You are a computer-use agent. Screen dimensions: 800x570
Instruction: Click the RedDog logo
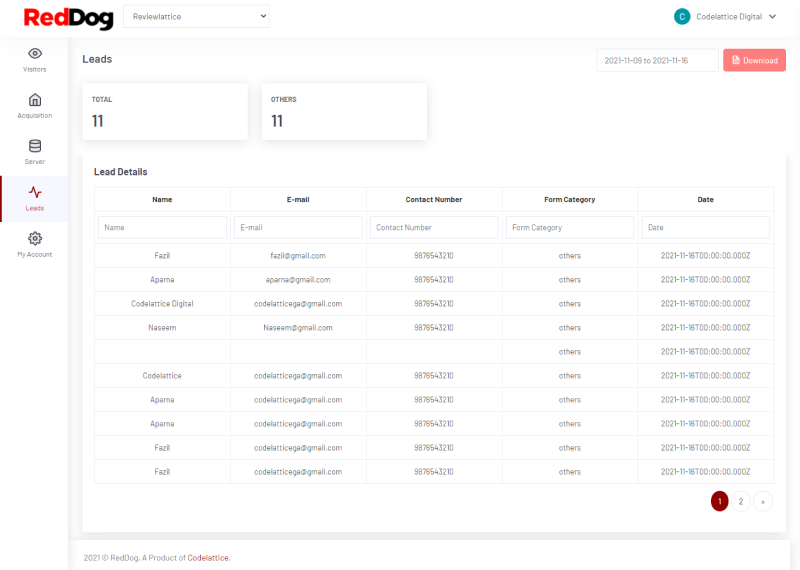(68, 18)
